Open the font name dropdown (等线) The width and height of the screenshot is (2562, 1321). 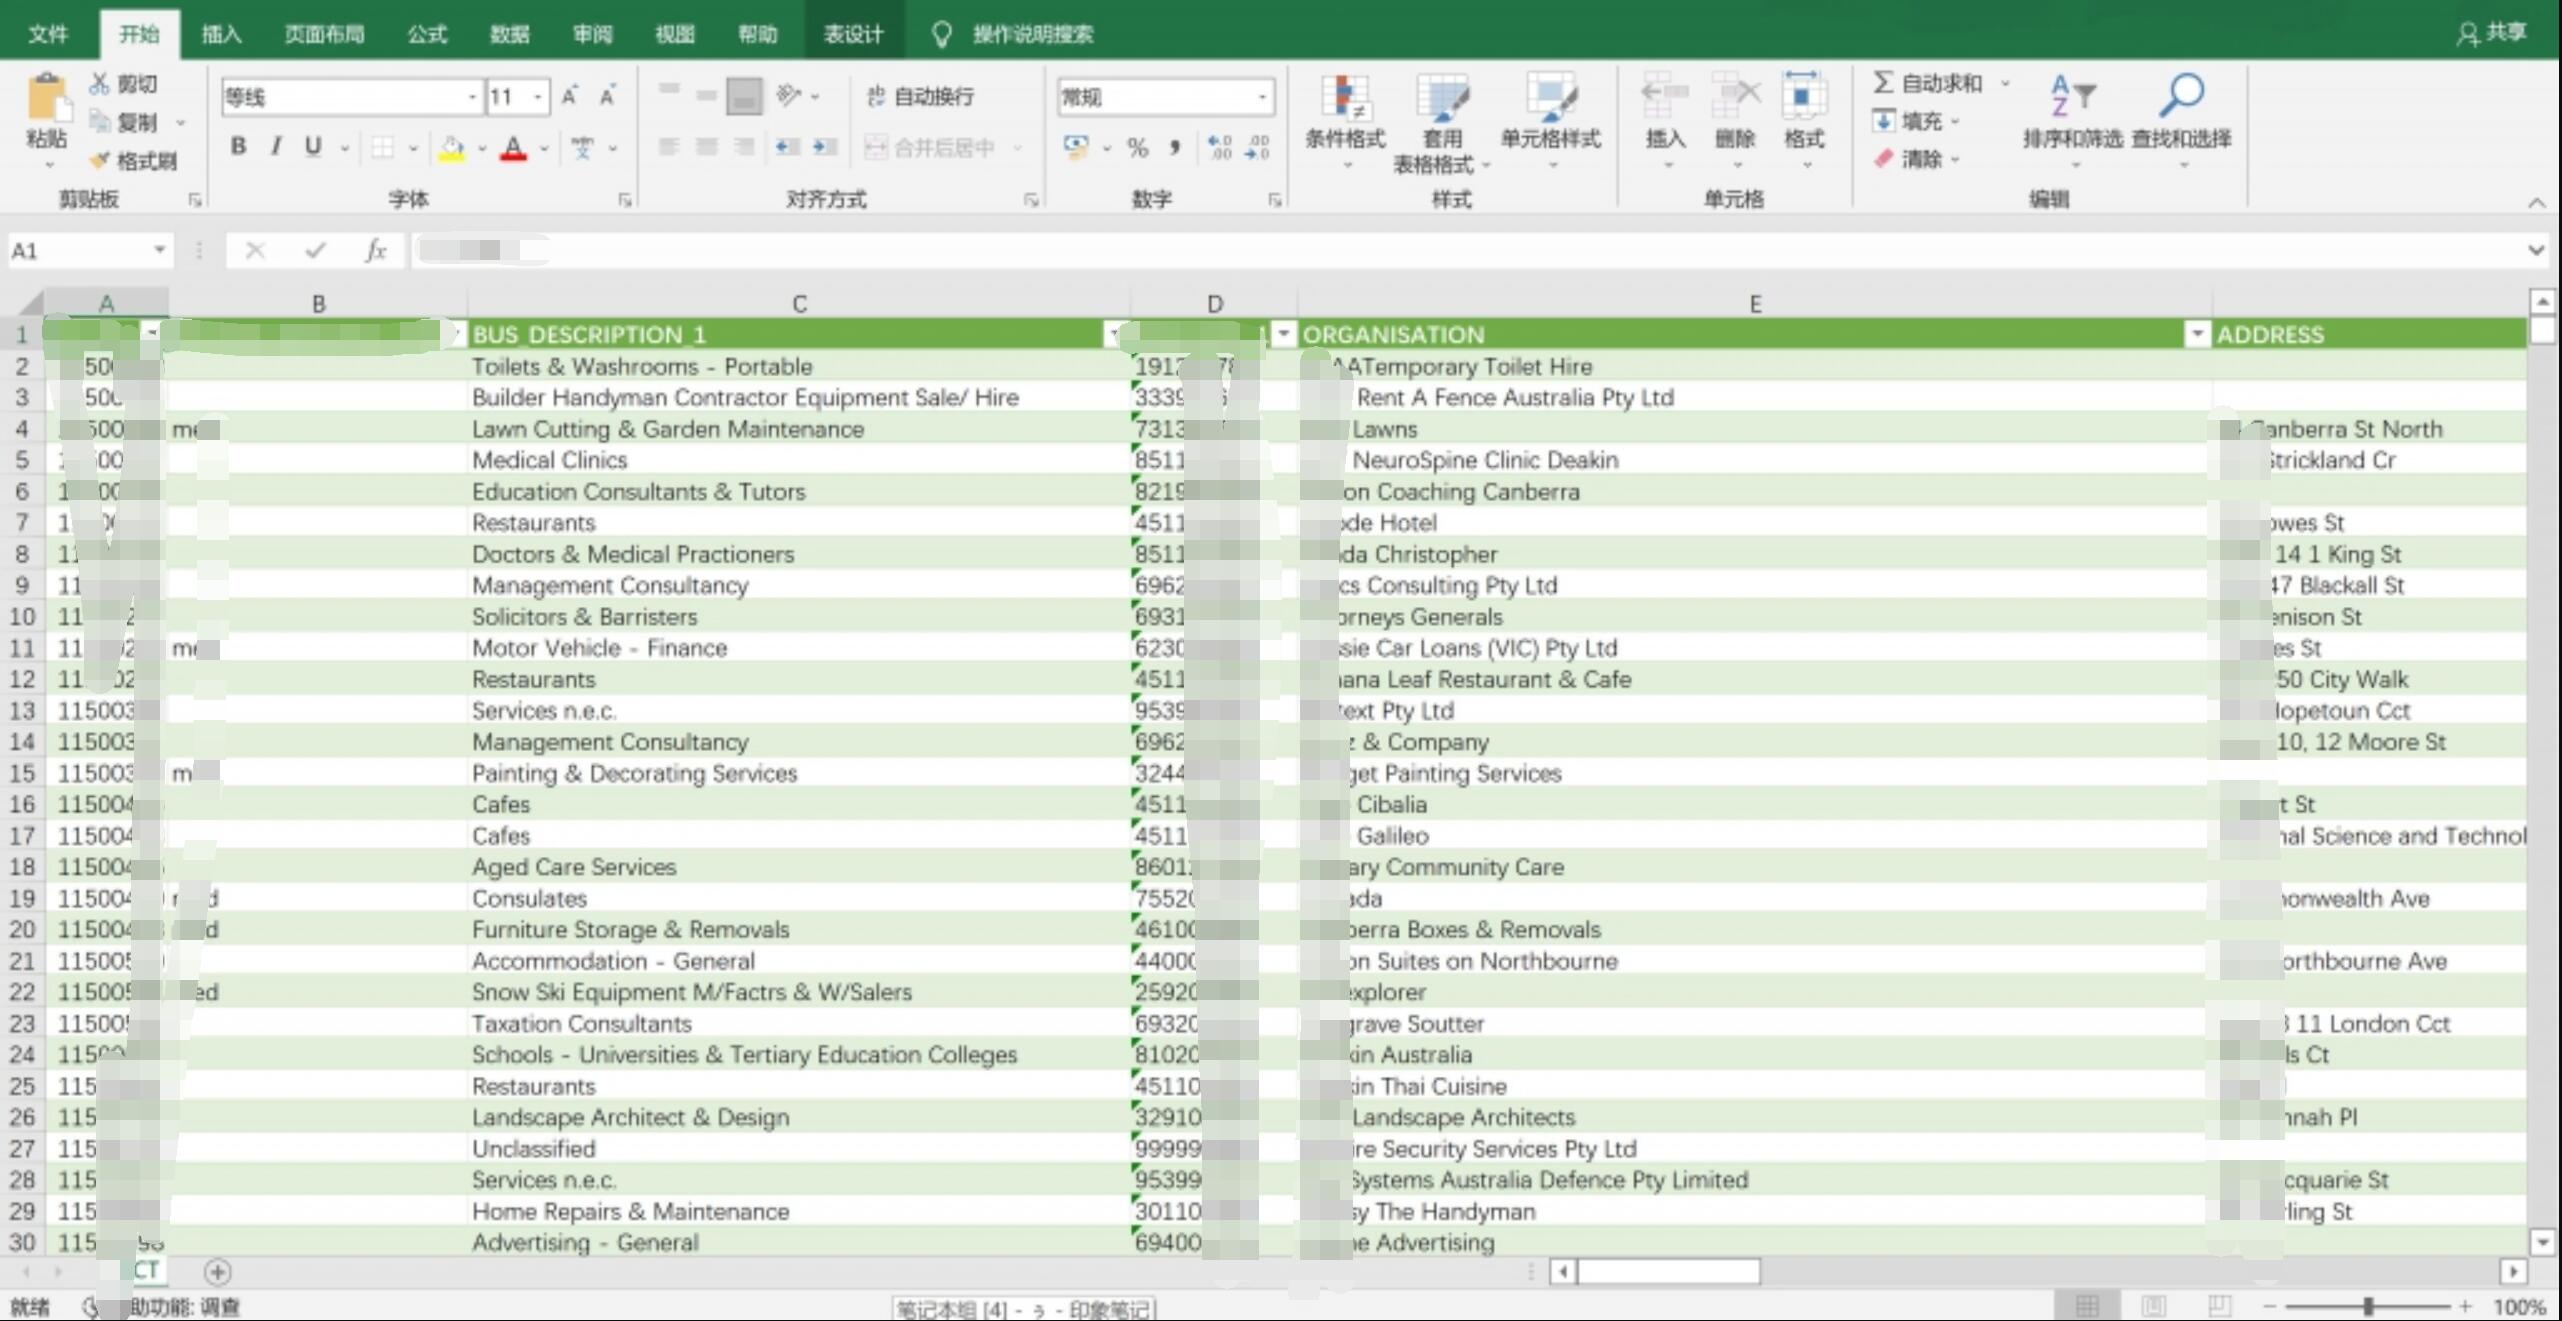click(472, 97)
